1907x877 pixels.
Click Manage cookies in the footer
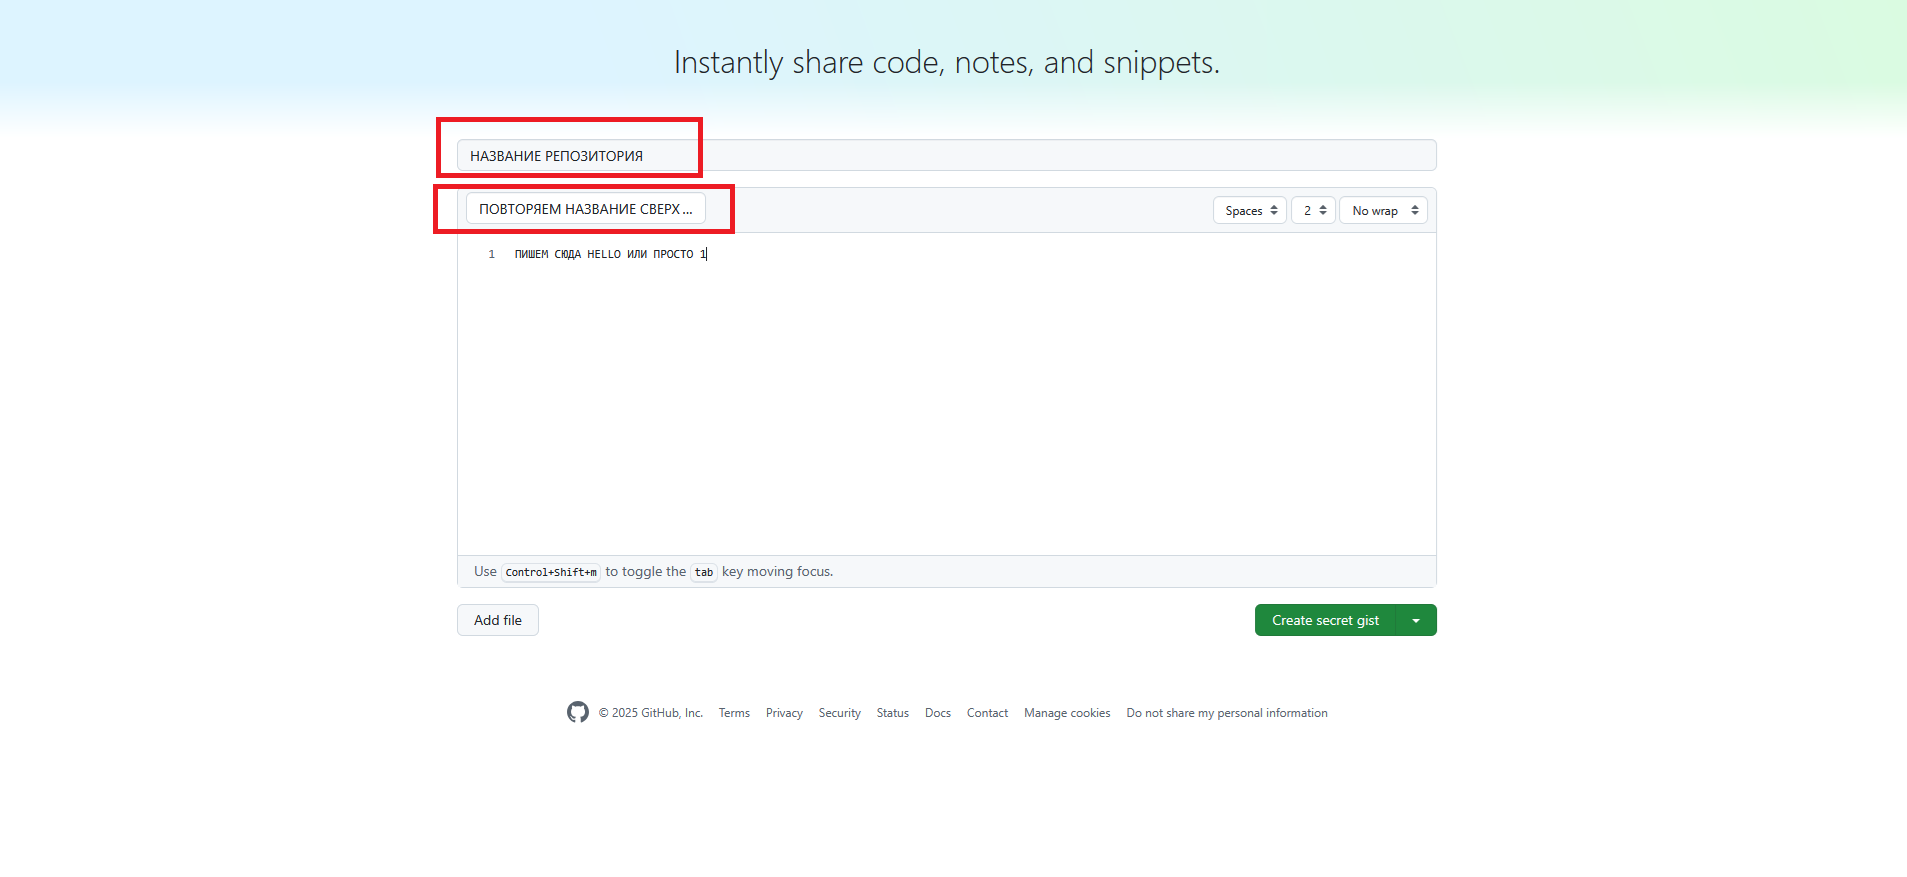click(1067, 713)
